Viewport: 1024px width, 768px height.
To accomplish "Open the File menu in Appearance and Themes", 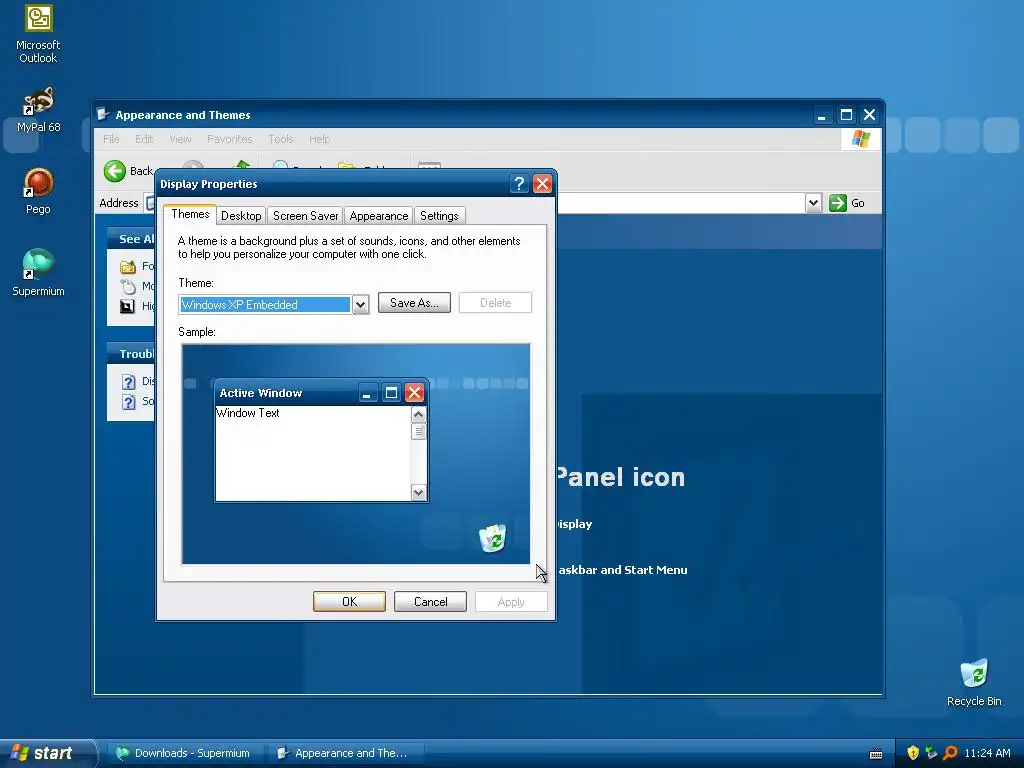I will pyautogui.click(x=111, y=139).
